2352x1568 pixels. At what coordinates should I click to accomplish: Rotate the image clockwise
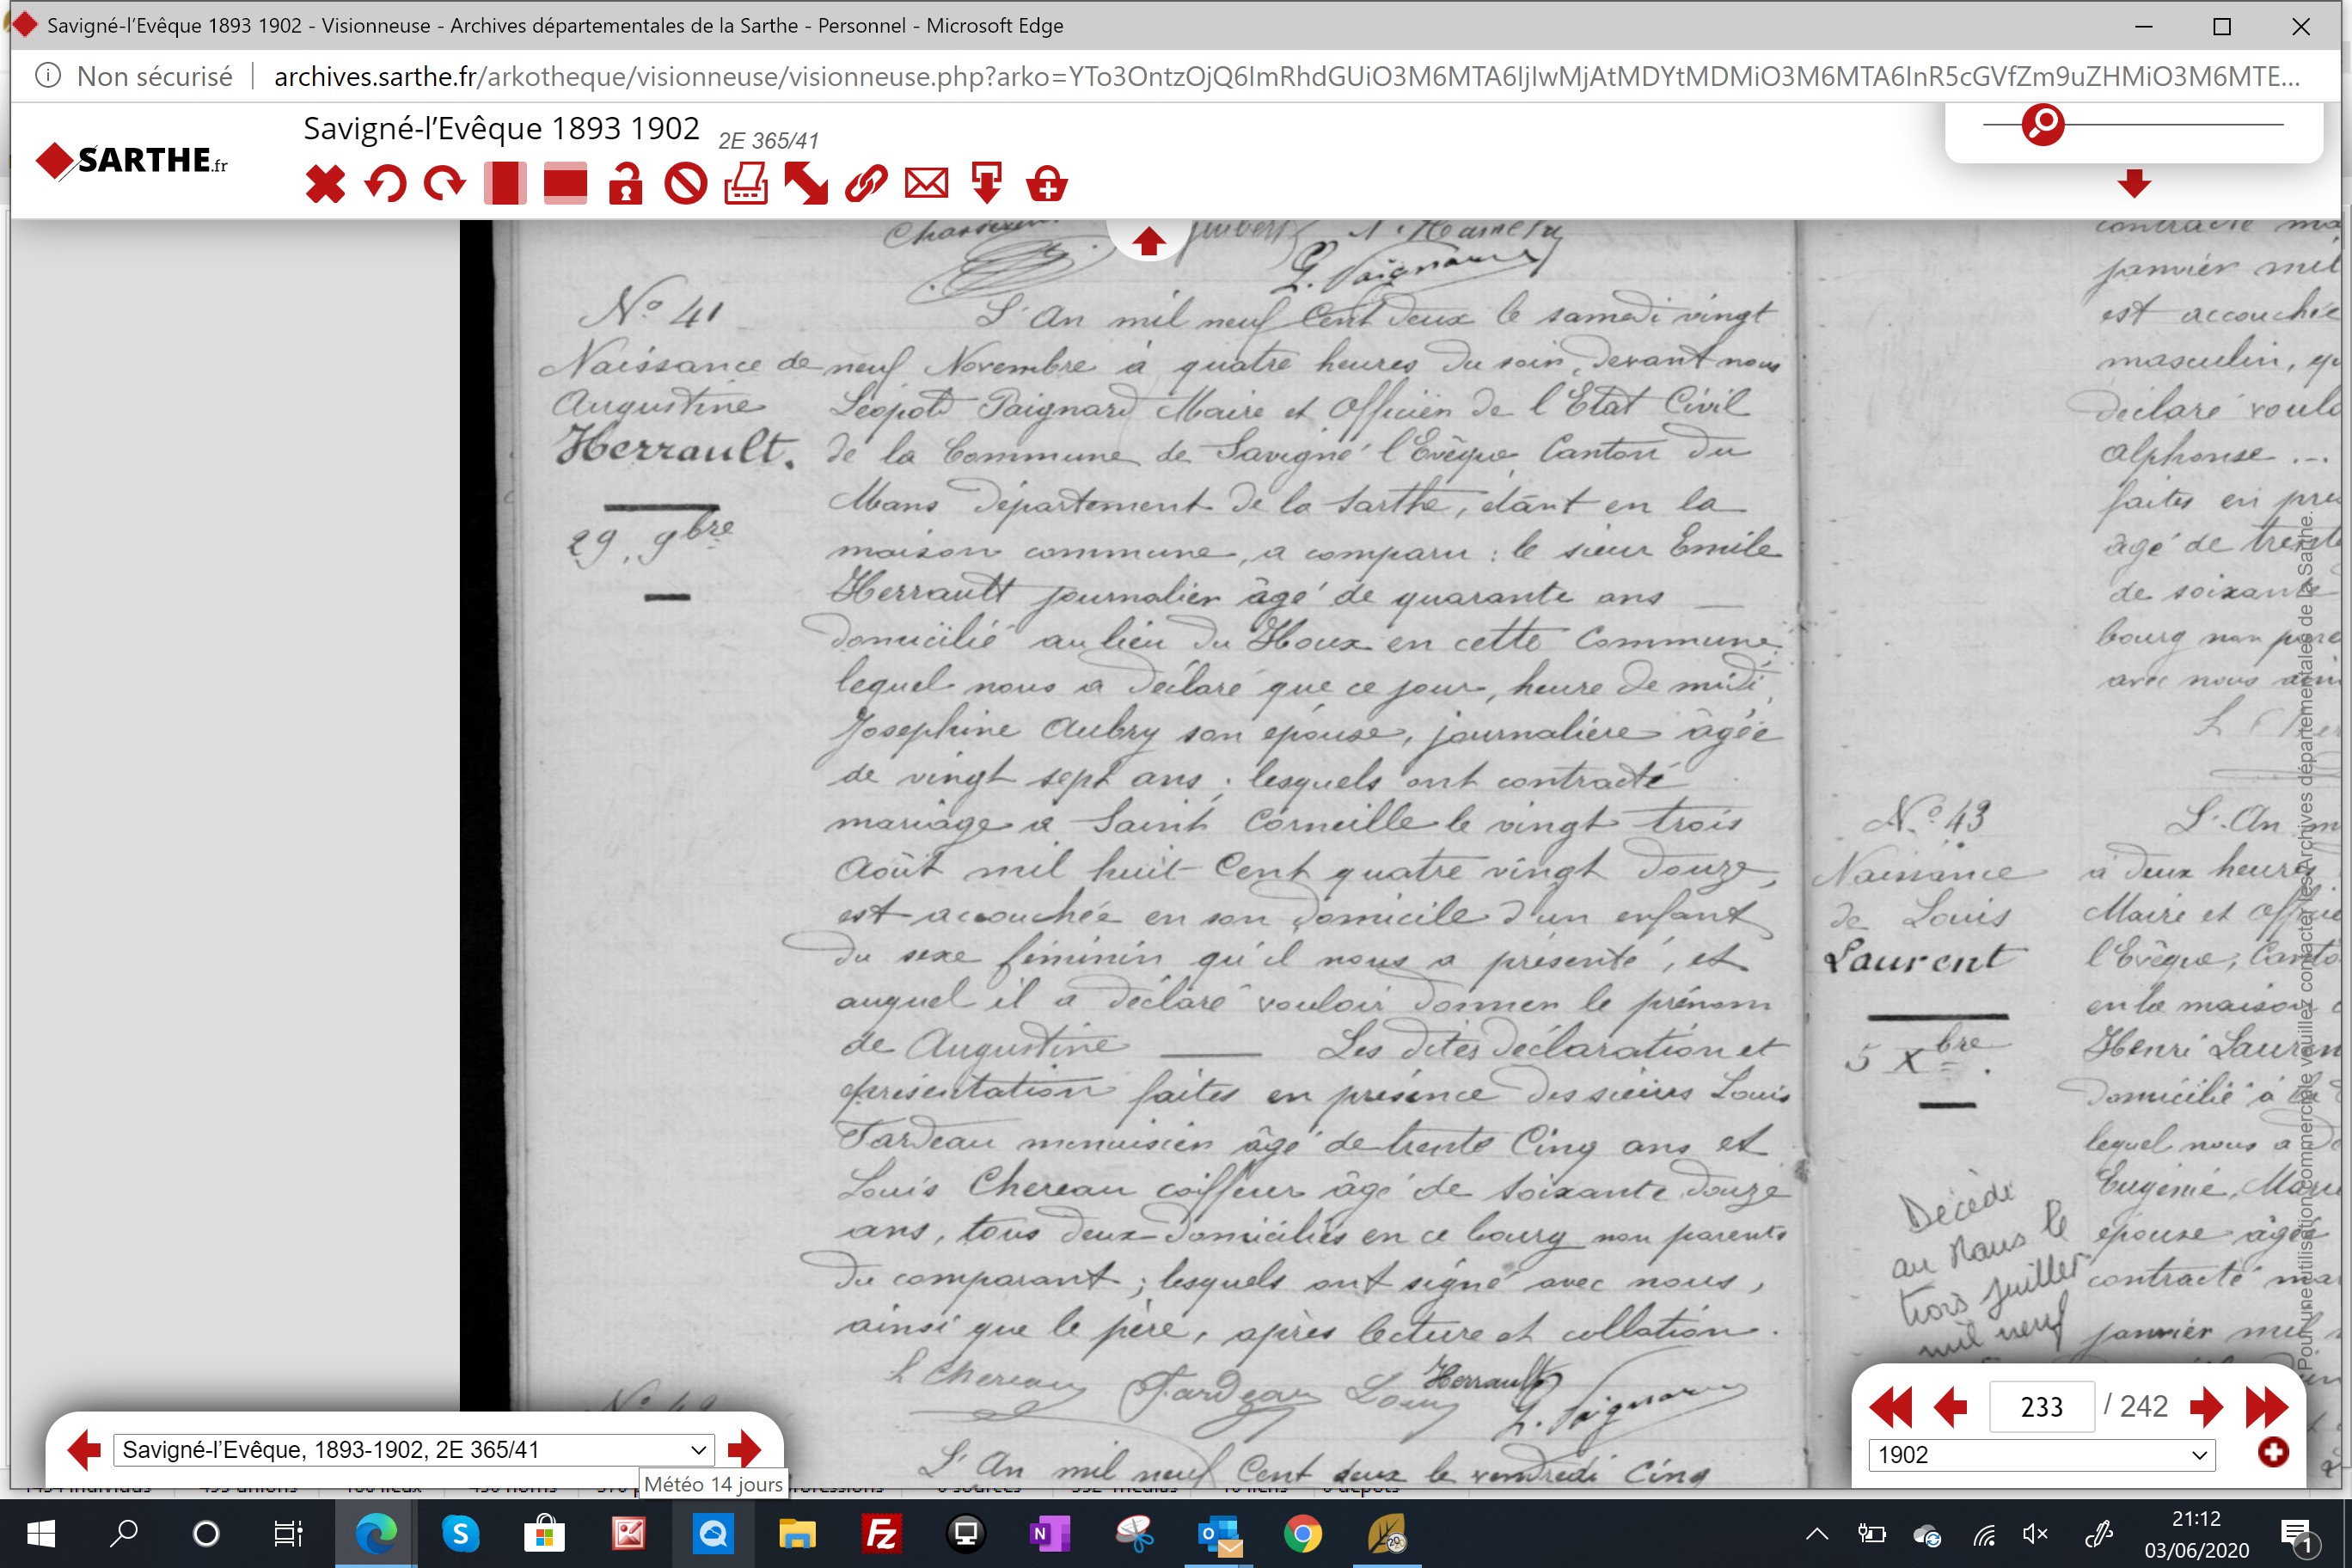tap(445, 184)
